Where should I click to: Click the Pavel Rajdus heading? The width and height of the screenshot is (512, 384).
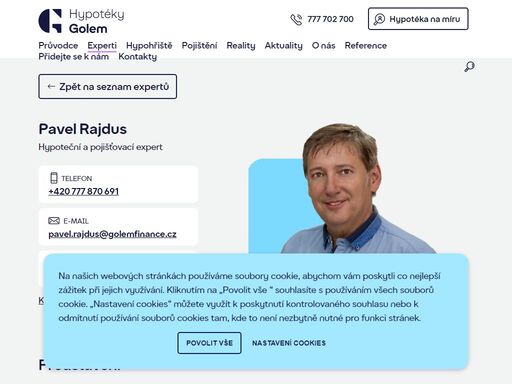click(x=83, y=129)
